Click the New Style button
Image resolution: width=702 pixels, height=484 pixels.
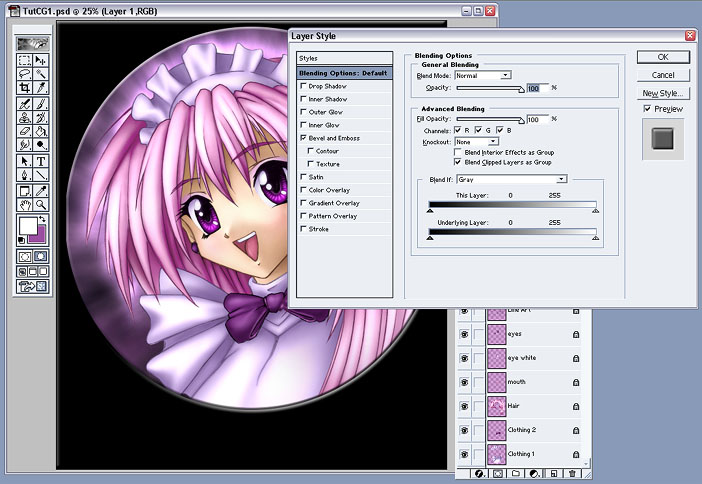coord(663,93)
